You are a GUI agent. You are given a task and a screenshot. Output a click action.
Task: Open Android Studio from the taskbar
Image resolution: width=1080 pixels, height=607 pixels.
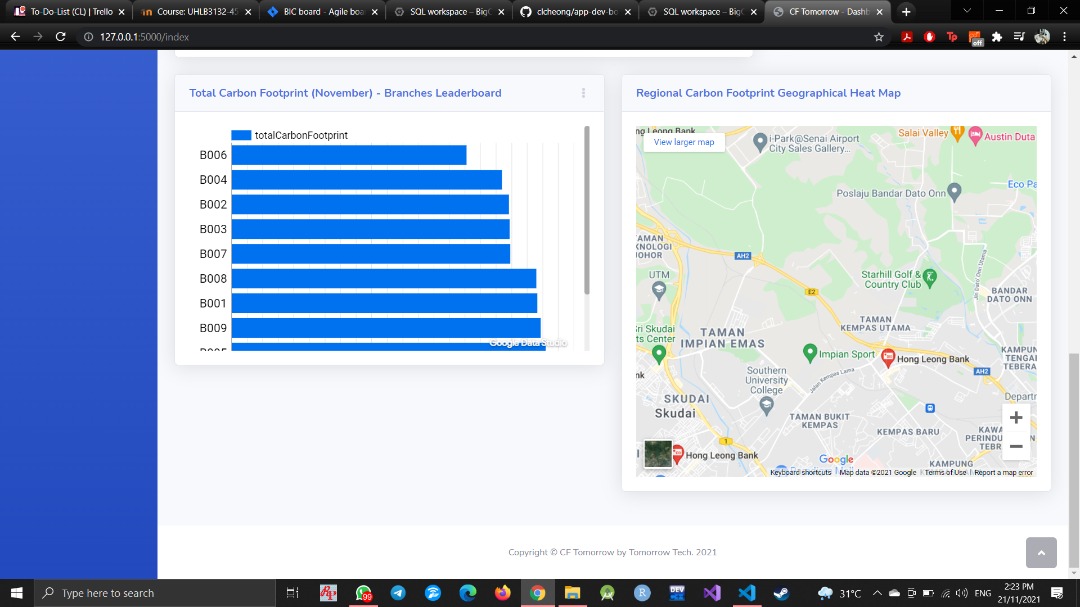tap(608, 593)
